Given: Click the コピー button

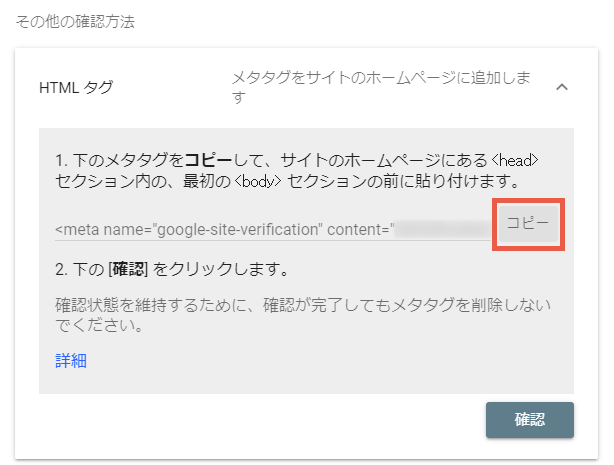Looking at the screenshot, I should click(x=528, y=223).
